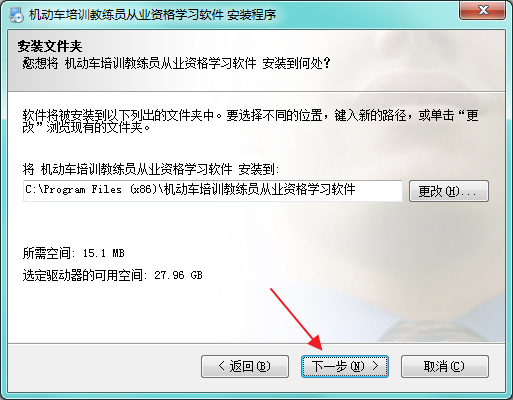Click the 27.96 GB free space value

point(178,275)
